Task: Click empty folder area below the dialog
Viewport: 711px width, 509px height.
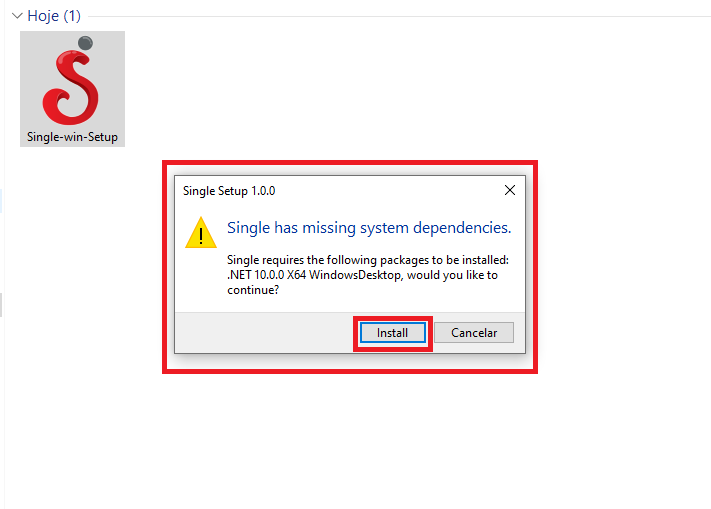Action: coord(350,440)
